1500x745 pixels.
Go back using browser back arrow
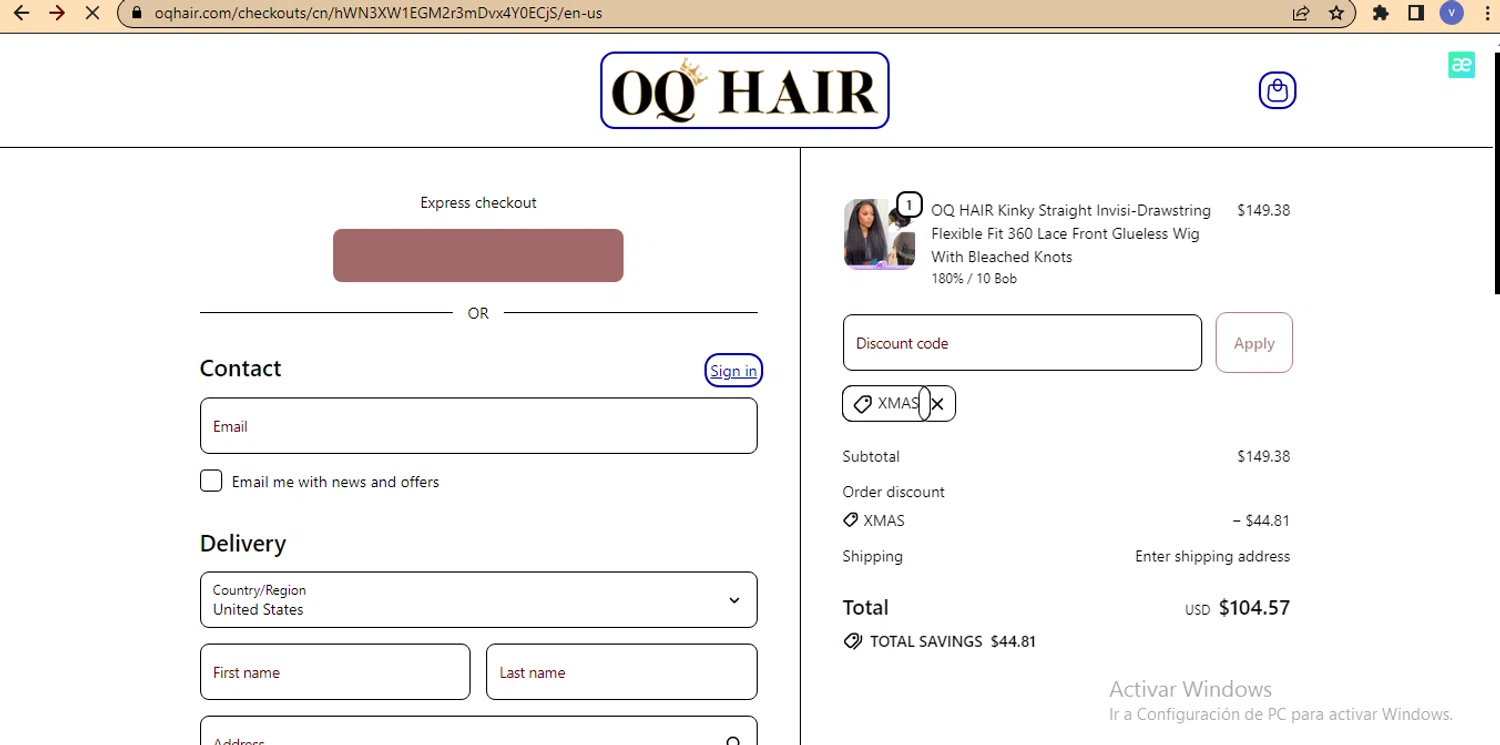(21, 14)
